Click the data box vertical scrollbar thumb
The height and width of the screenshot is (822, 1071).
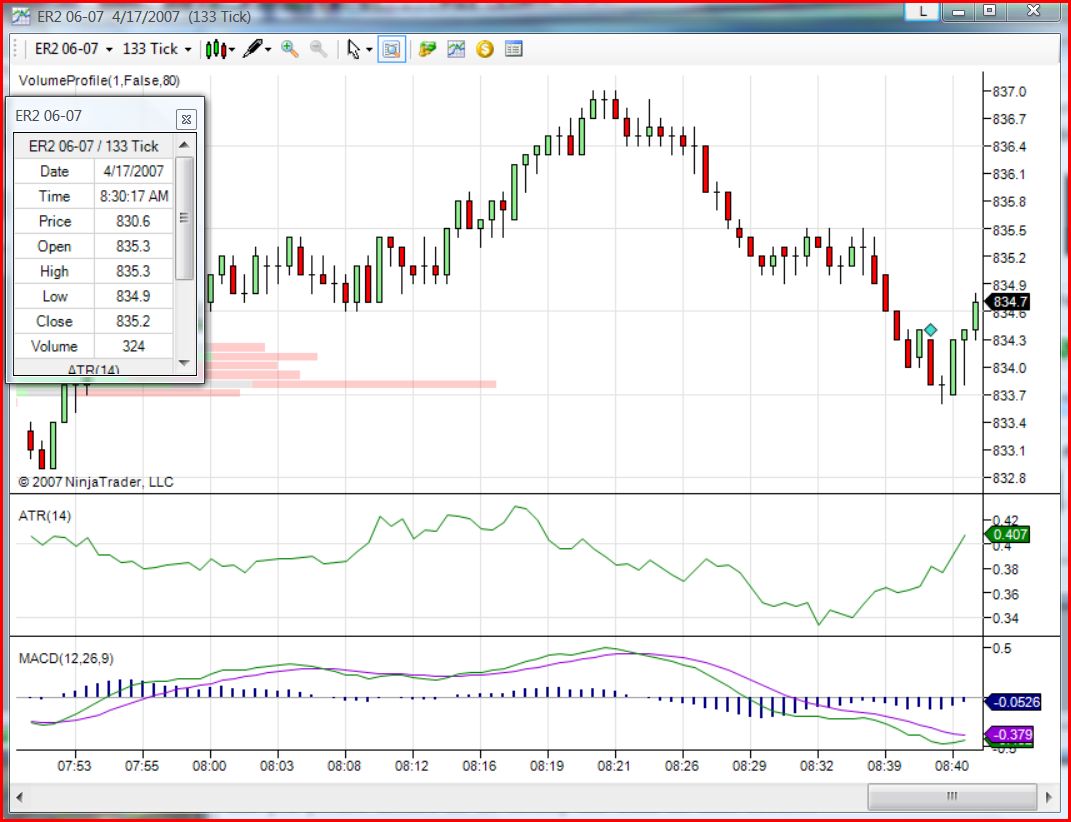coord(184,218)
